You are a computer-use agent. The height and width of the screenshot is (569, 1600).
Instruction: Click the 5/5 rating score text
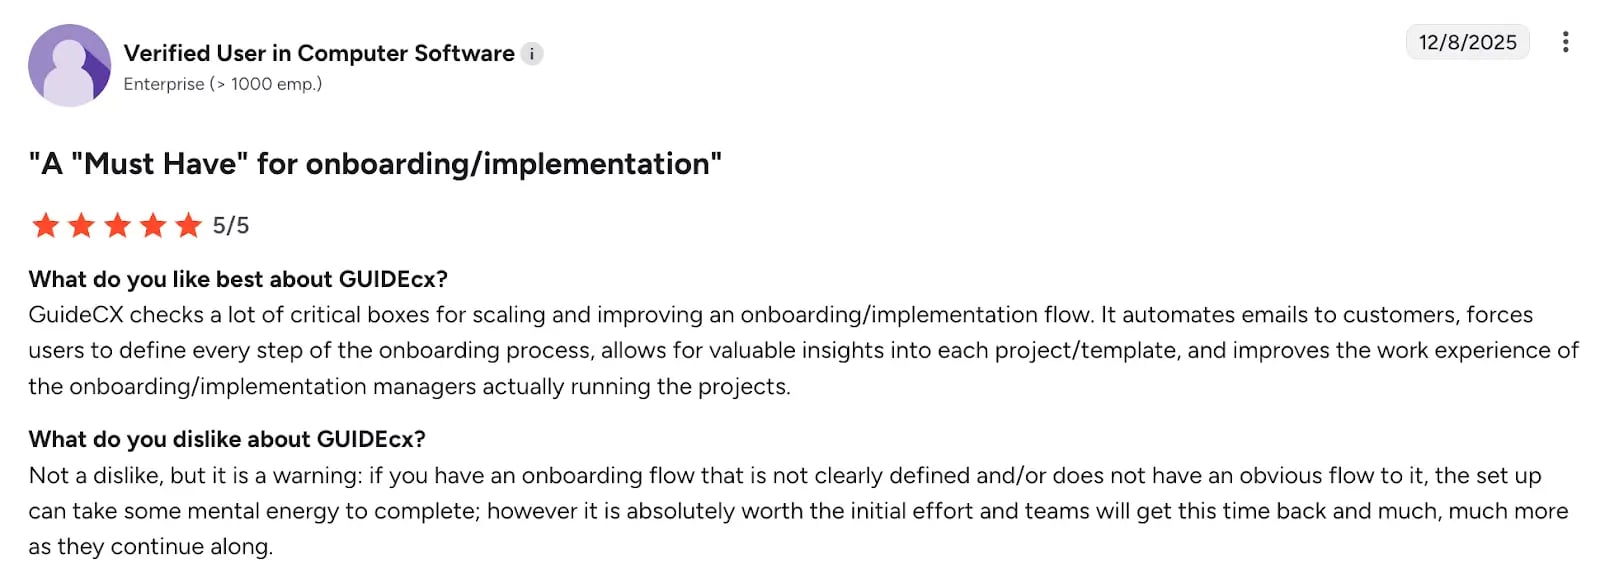231,226
